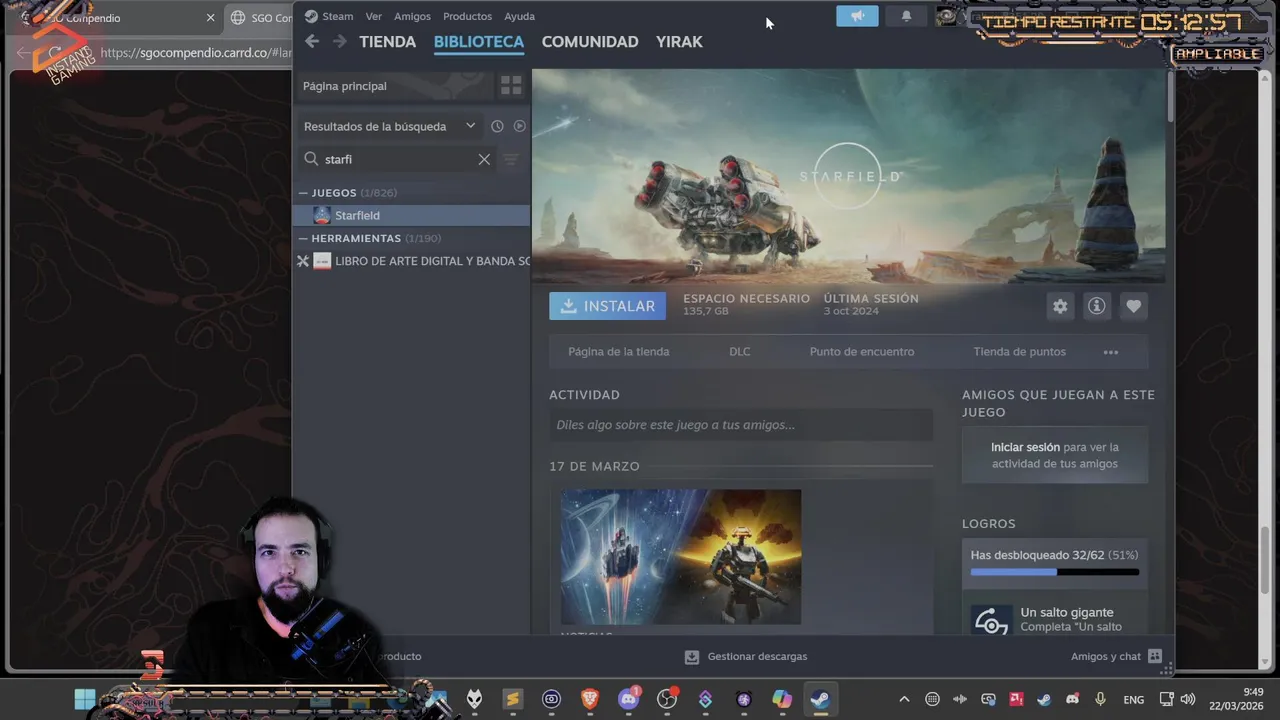The width and height of the screenshot is (1280, 720).
Task: Open volume control in system tray
Action: pos(1188,699)
